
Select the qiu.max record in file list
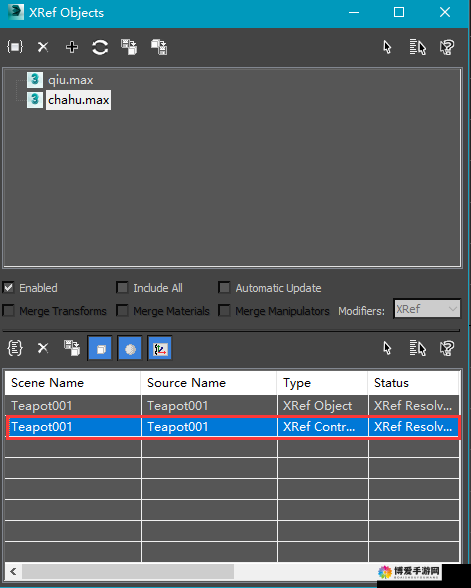tap(70, 80)
